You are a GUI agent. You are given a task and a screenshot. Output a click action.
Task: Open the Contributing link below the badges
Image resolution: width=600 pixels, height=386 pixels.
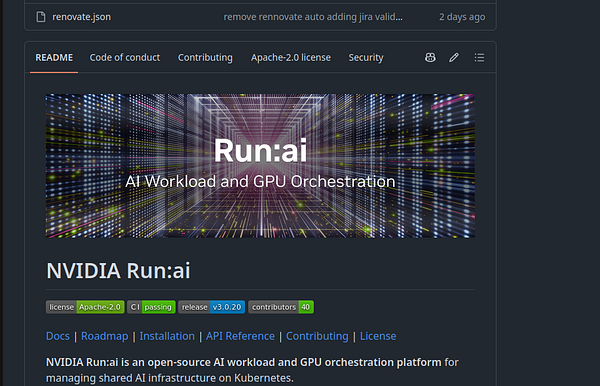coord(317,336)
